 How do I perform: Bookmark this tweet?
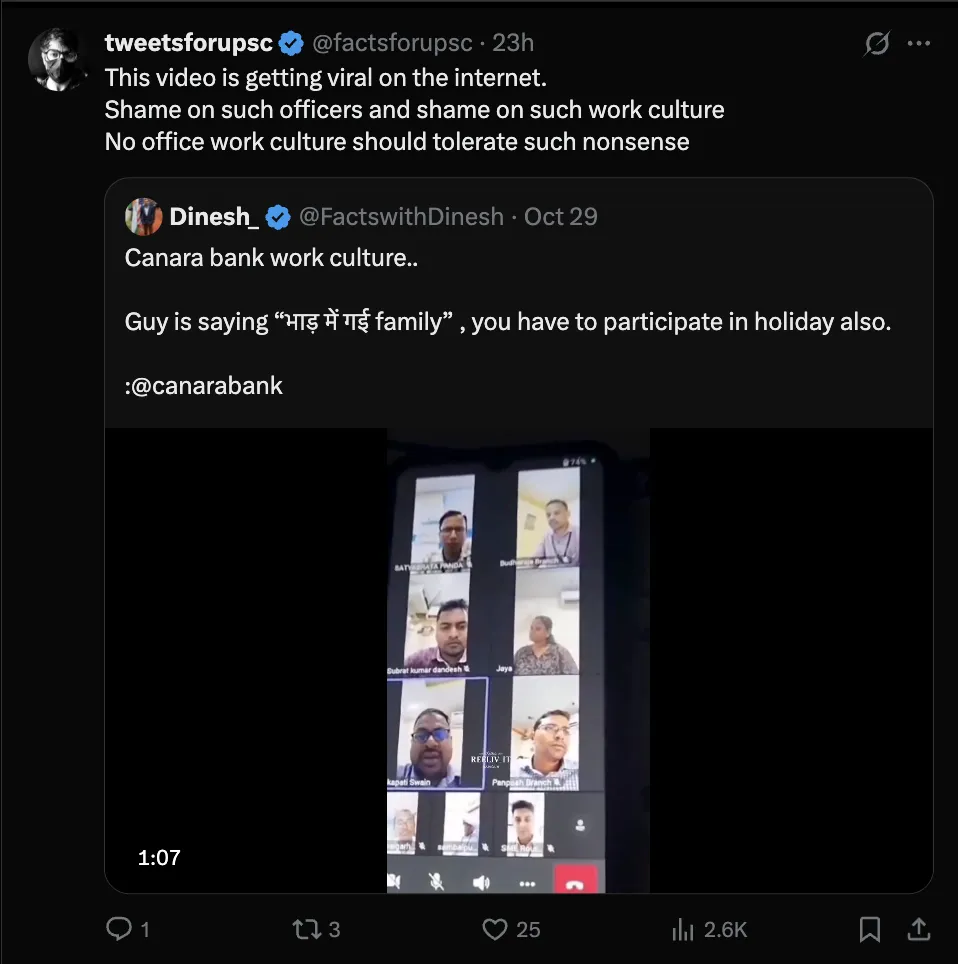click(x=870, y=929)
